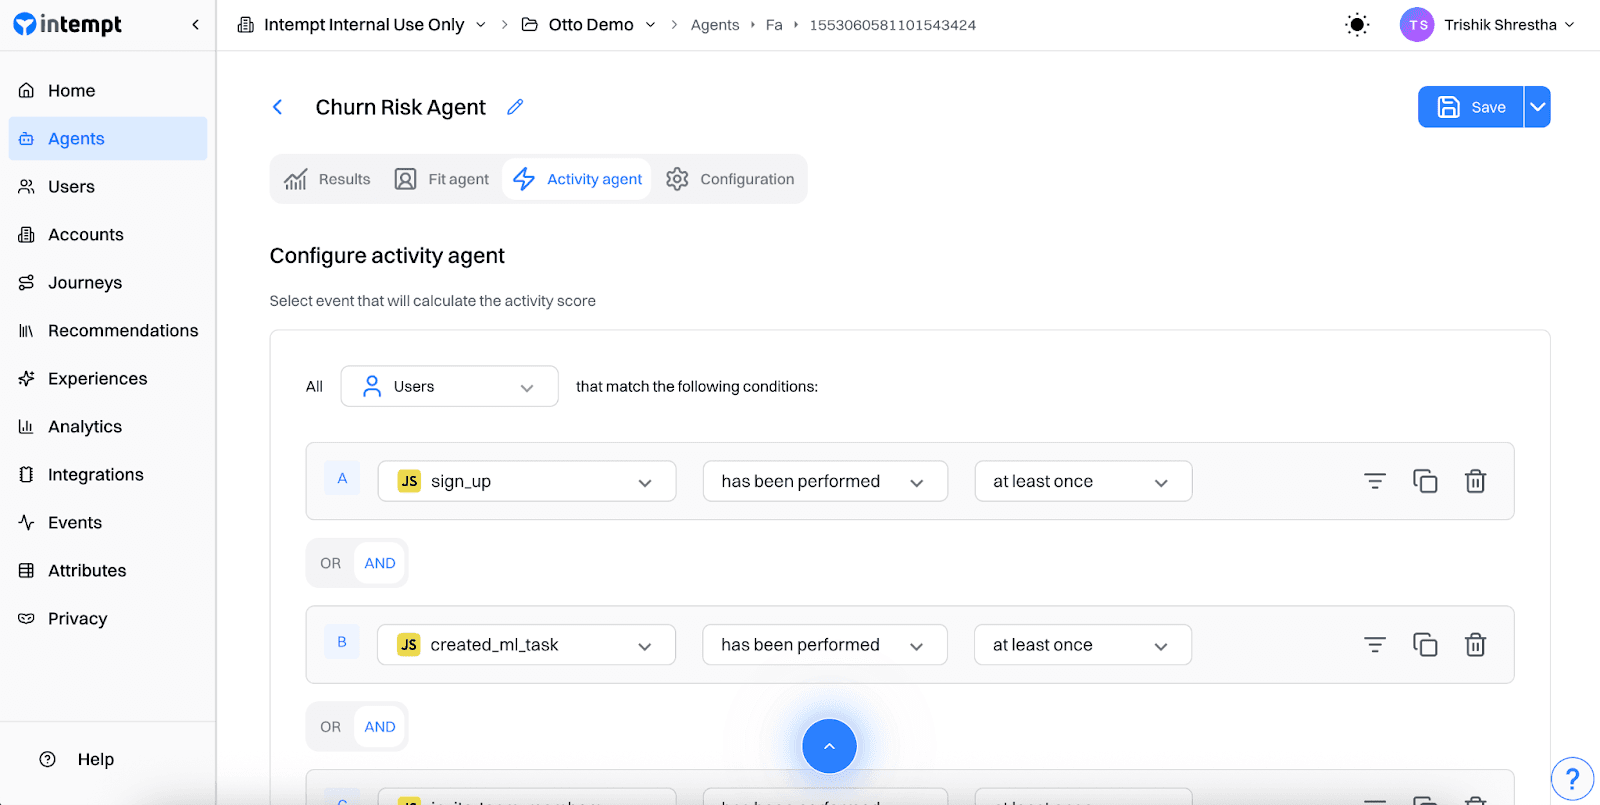
Task: Click the Analytics chart icon
Action: [27, 427]
